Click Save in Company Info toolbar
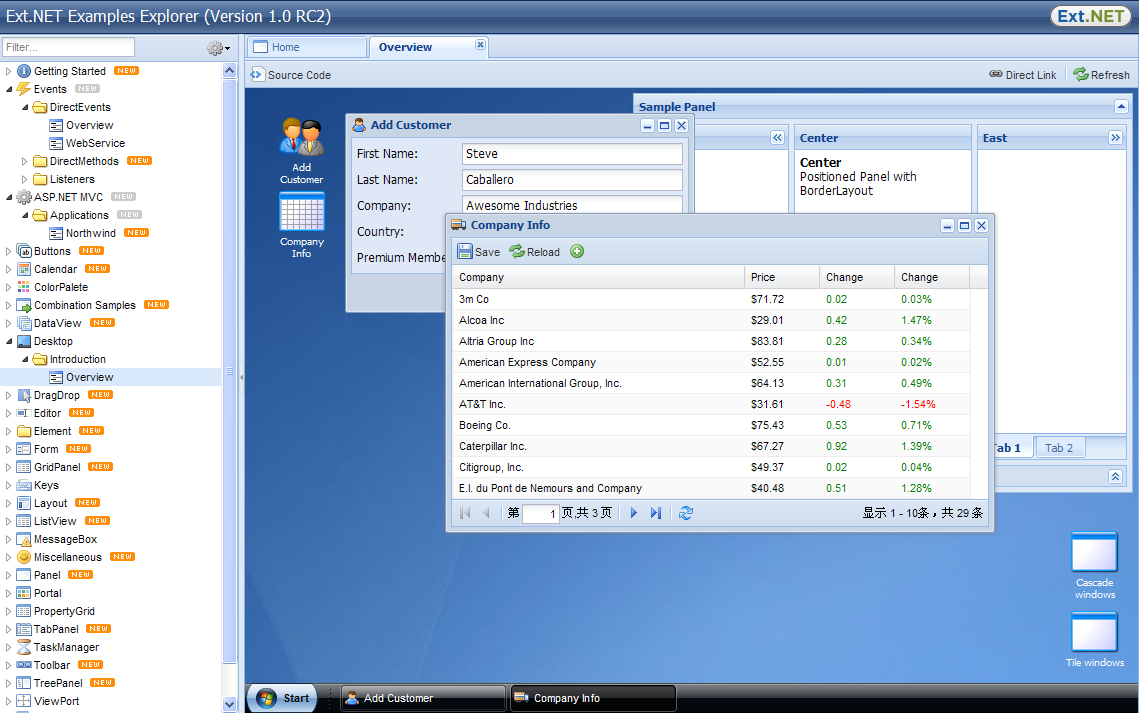 479,252
